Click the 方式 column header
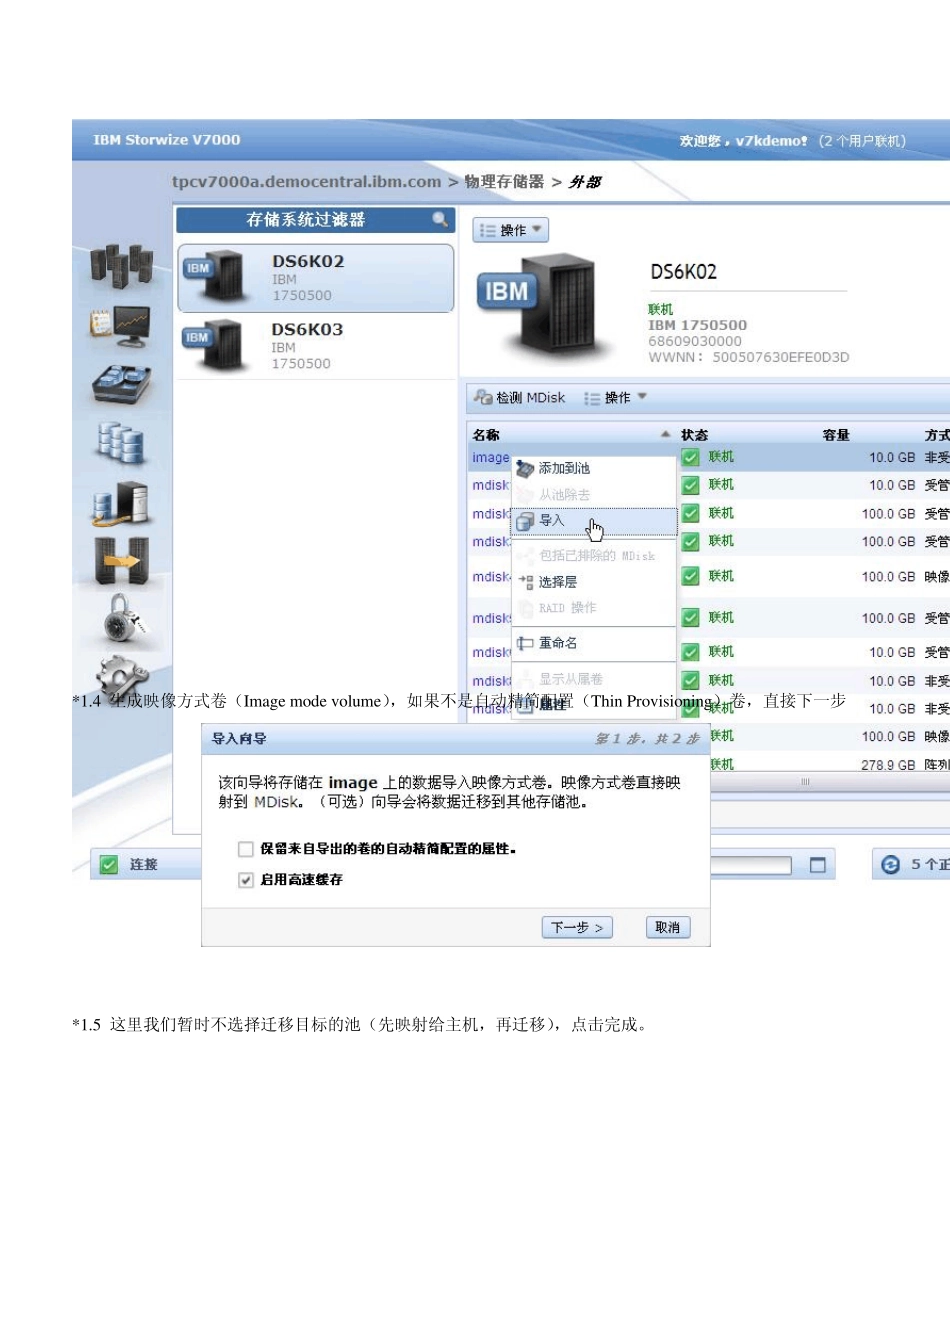Image resolution: width=950 pixels, height=1344 pixels. pyautogui.click(x=937, y=435)
